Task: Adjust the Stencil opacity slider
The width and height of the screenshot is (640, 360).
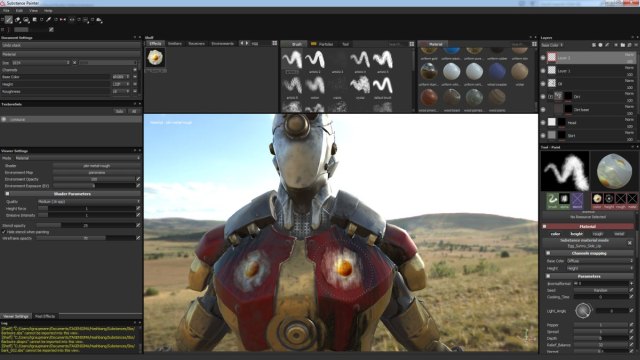Action: coord(86,225)
